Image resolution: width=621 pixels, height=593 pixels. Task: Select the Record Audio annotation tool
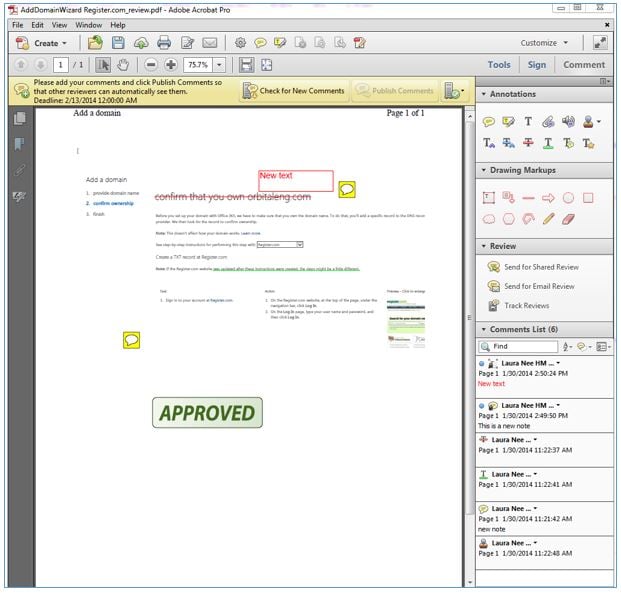tap(568, 121)
